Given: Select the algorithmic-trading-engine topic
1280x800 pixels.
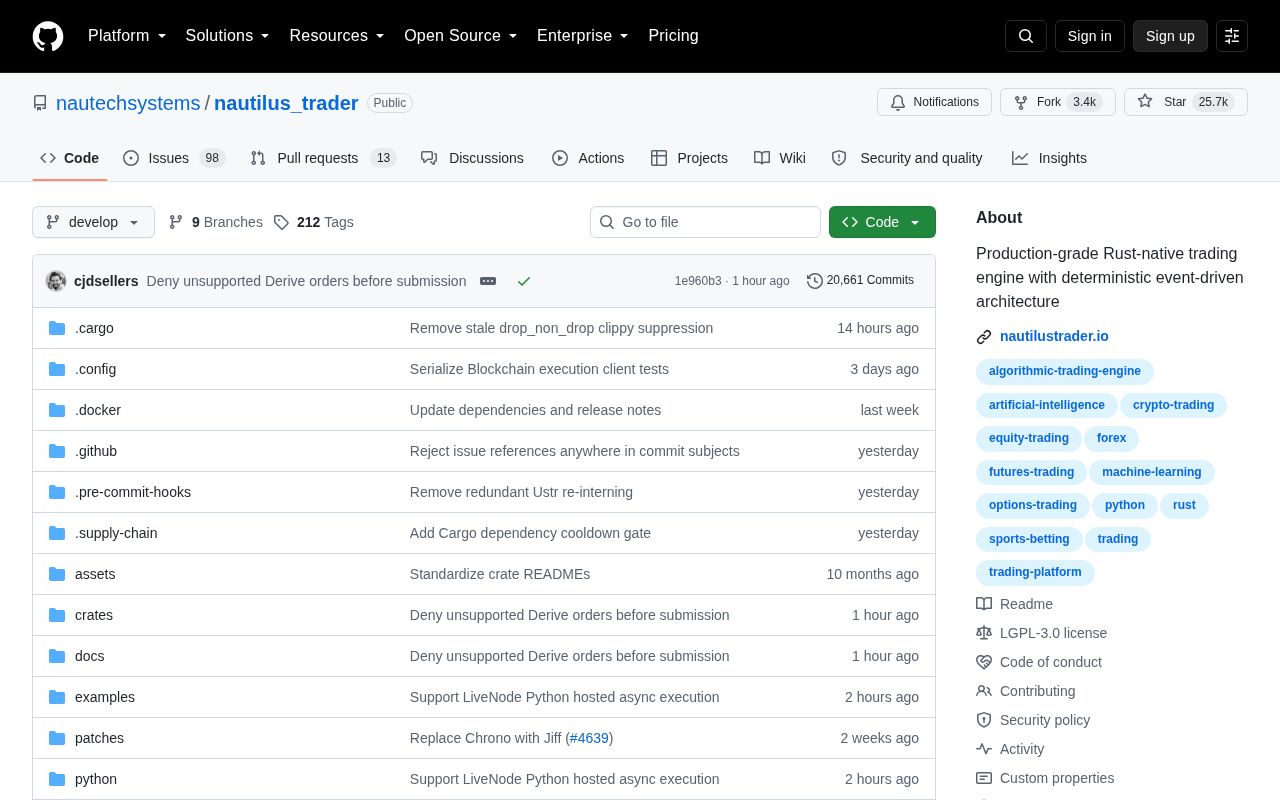Looking at the screenshot, I should [x=1065, y=372].
